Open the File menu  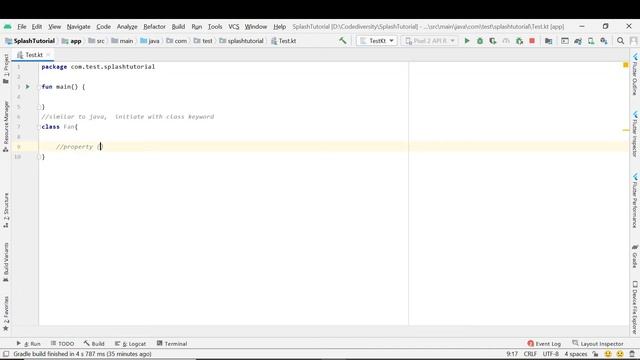(22, 27)
